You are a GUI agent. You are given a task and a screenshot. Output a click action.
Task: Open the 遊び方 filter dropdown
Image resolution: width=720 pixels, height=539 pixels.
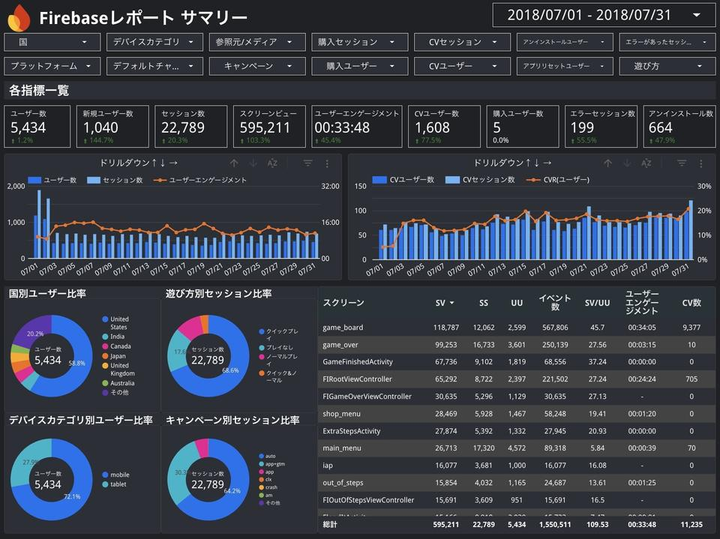(x=667, y=66)
